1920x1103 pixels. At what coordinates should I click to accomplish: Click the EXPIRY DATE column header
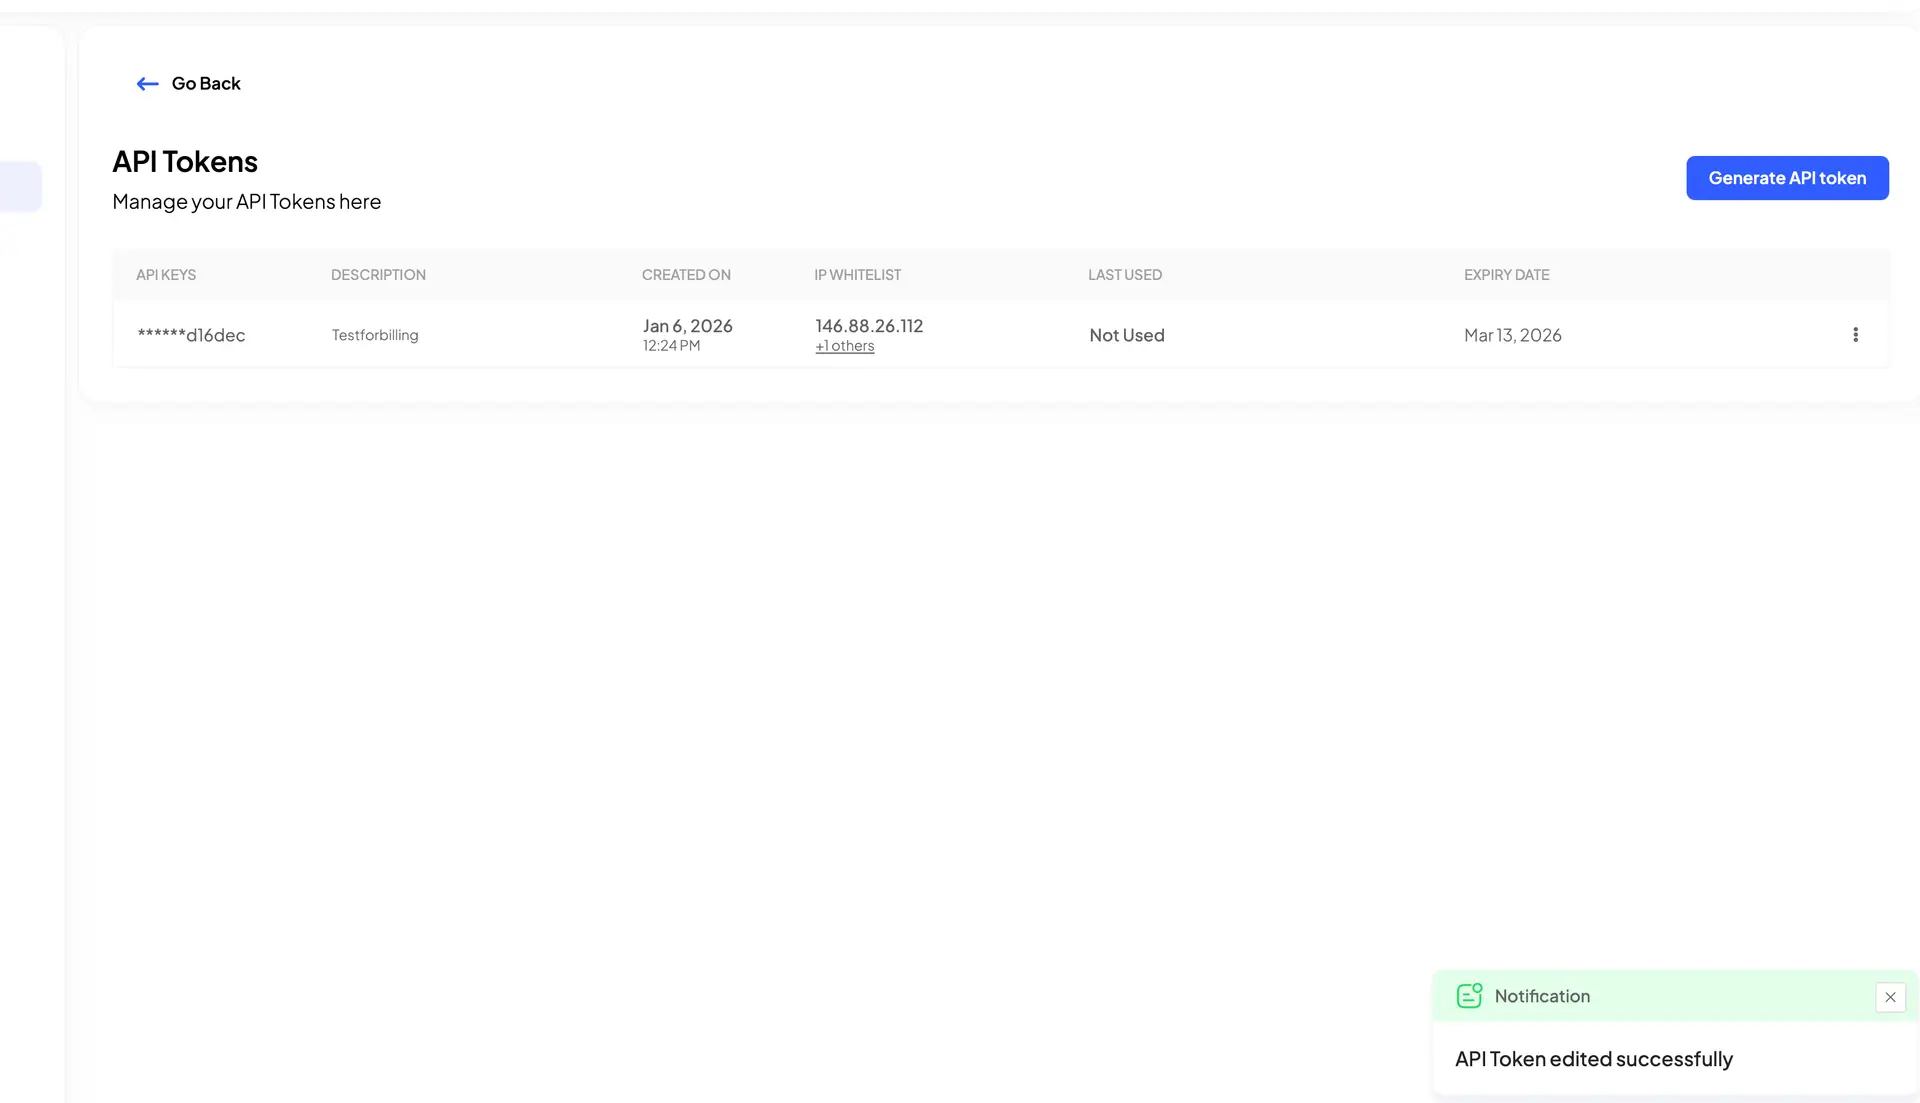click(x=1506, y=274)
